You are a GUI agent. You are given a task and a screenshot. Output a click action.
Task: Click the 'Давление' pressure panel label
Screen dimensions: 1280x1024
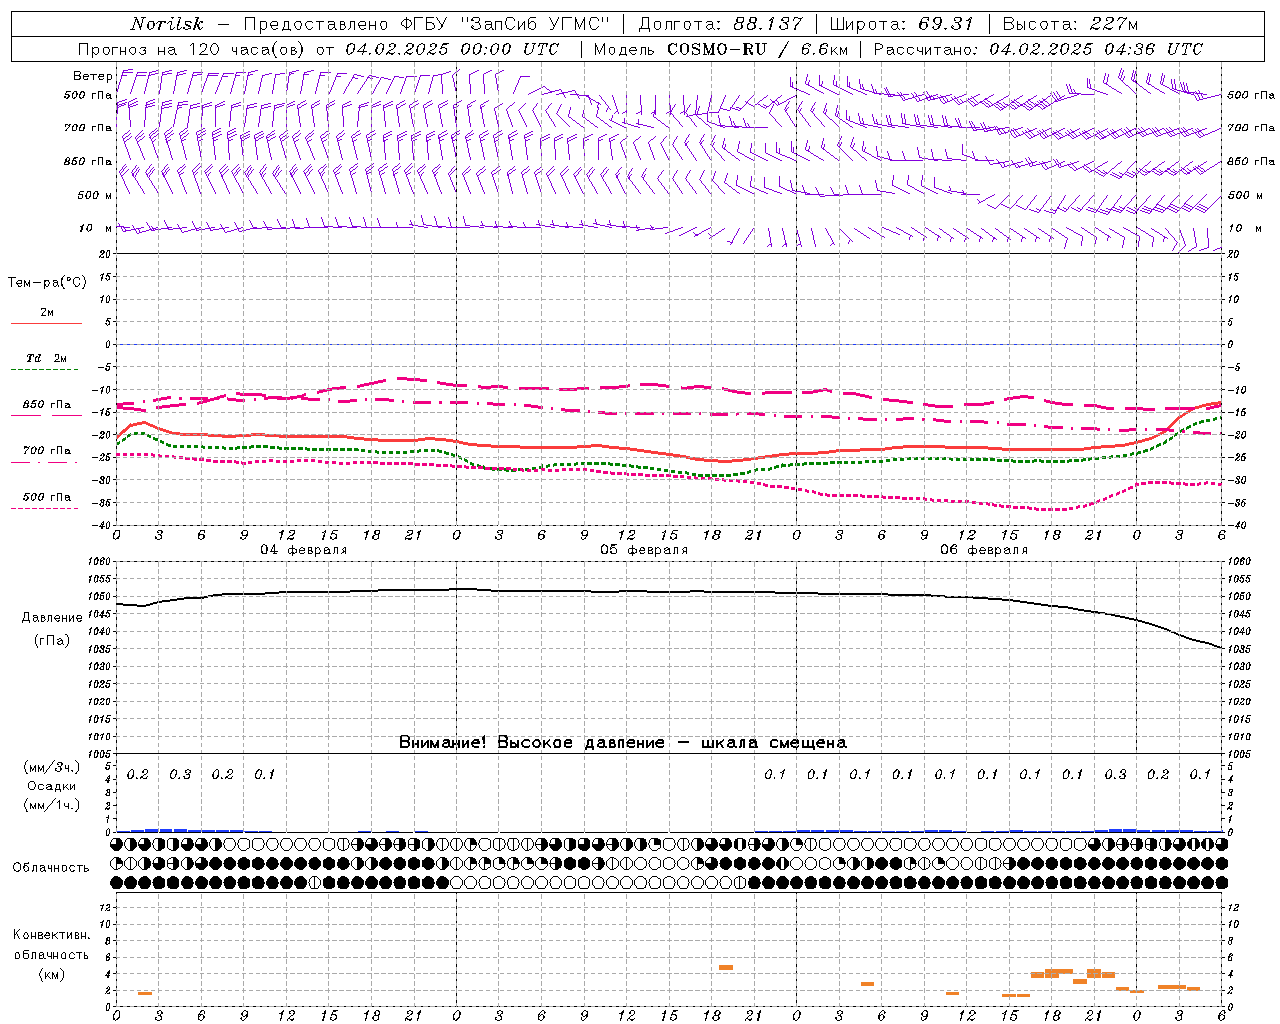(52, 618)
